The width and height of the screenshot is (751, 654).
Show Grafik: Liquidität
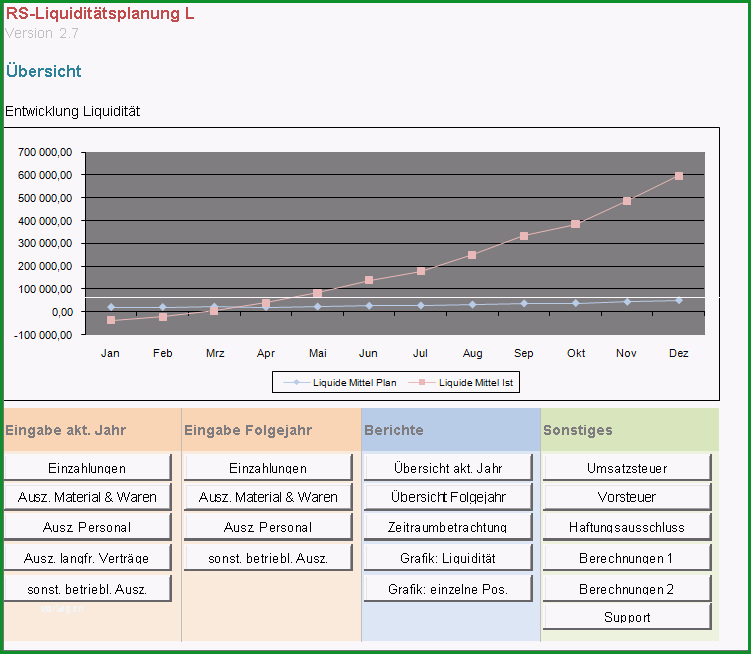click(x=448, y=558)
